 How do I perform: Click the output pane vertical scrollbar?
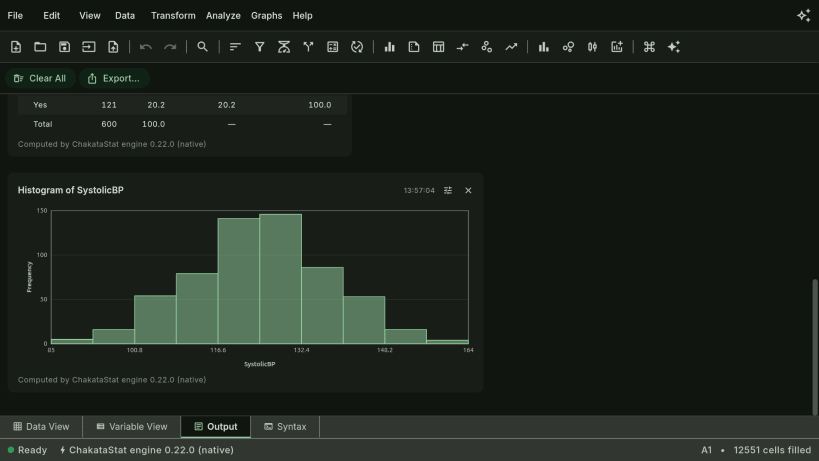pyautogui.click(x=815, y=347)
